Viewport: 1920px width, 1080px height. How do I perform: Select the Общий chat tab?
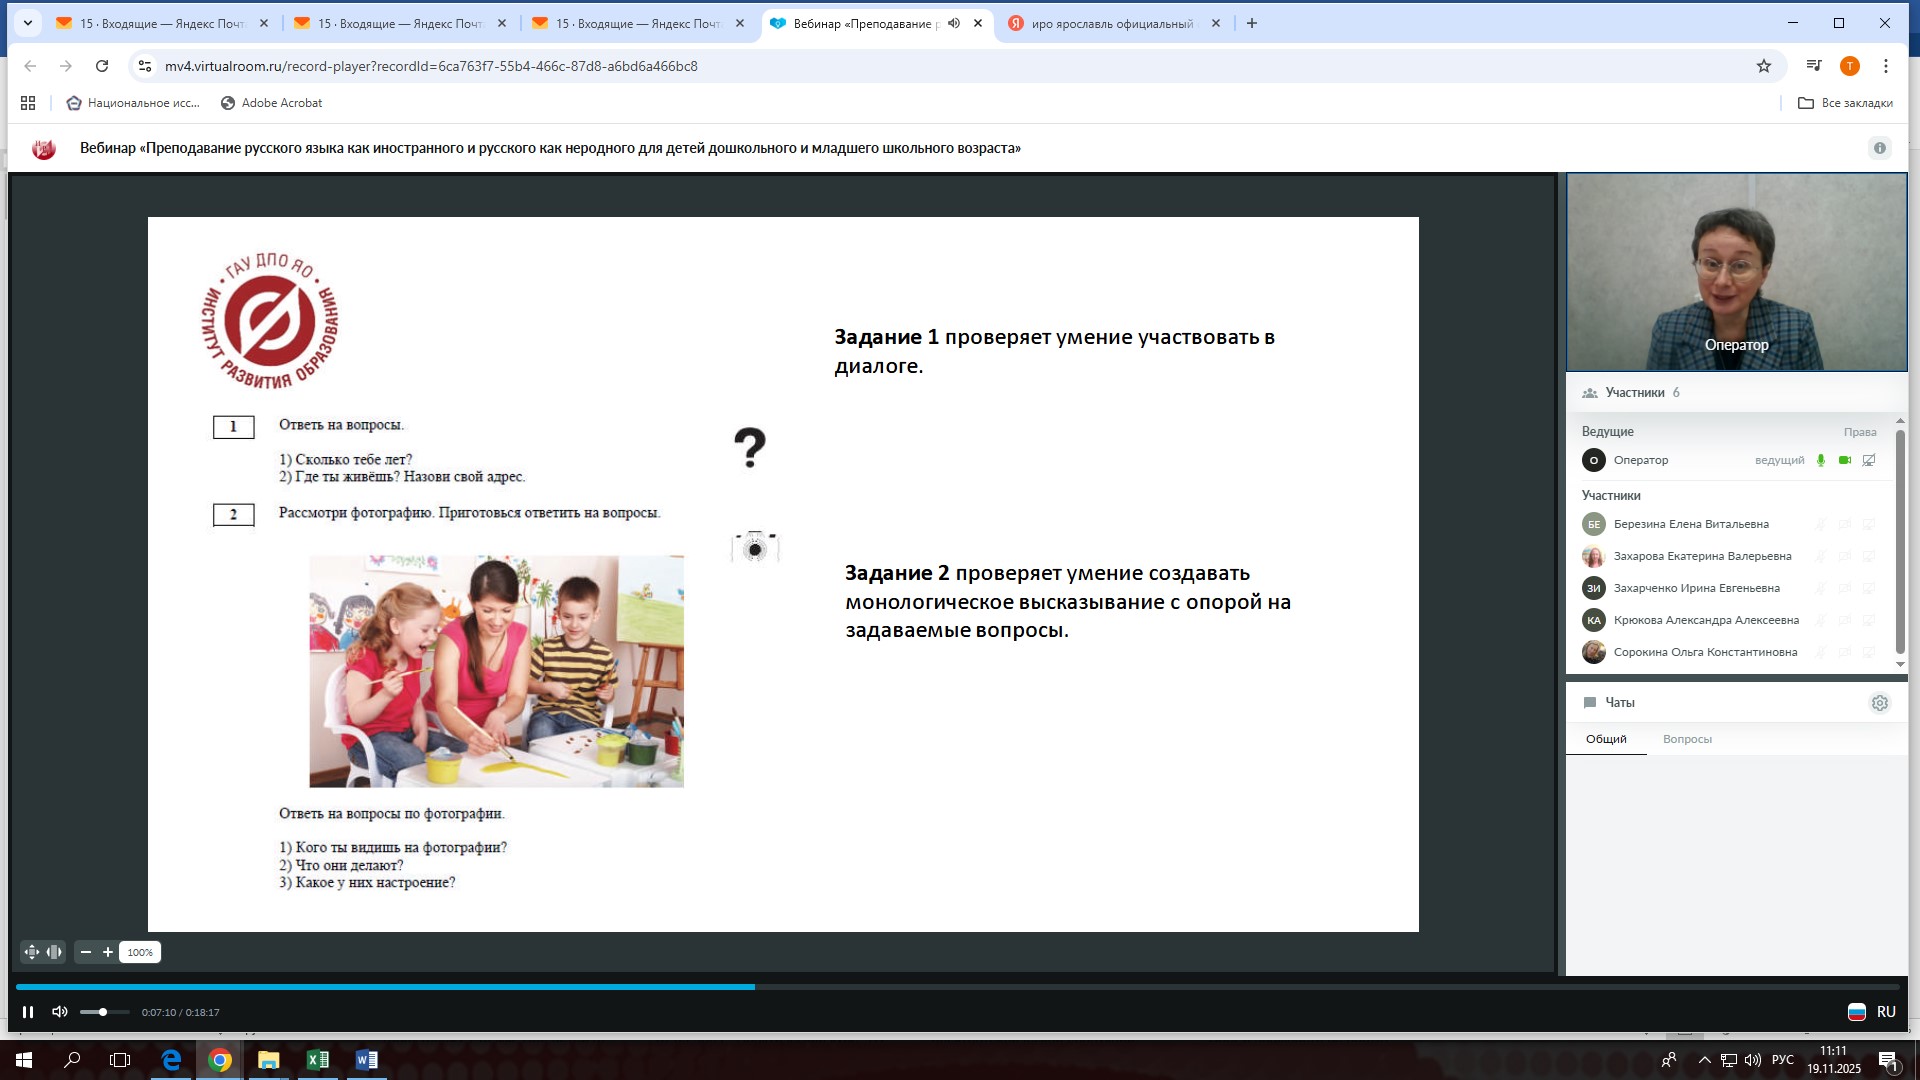(x=1606, y=739)
